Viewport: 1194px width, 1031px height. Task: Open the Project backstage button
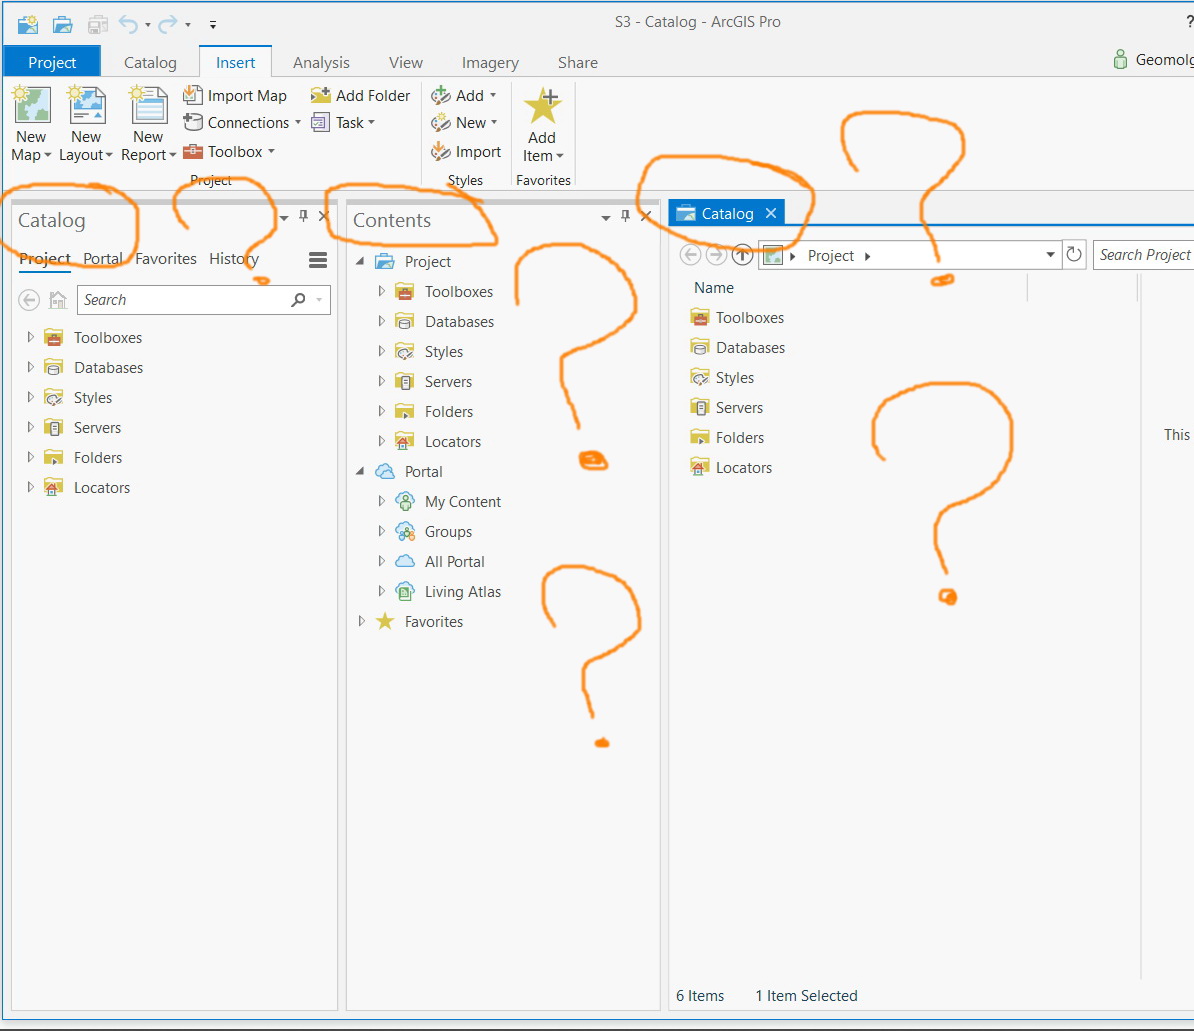52,62
